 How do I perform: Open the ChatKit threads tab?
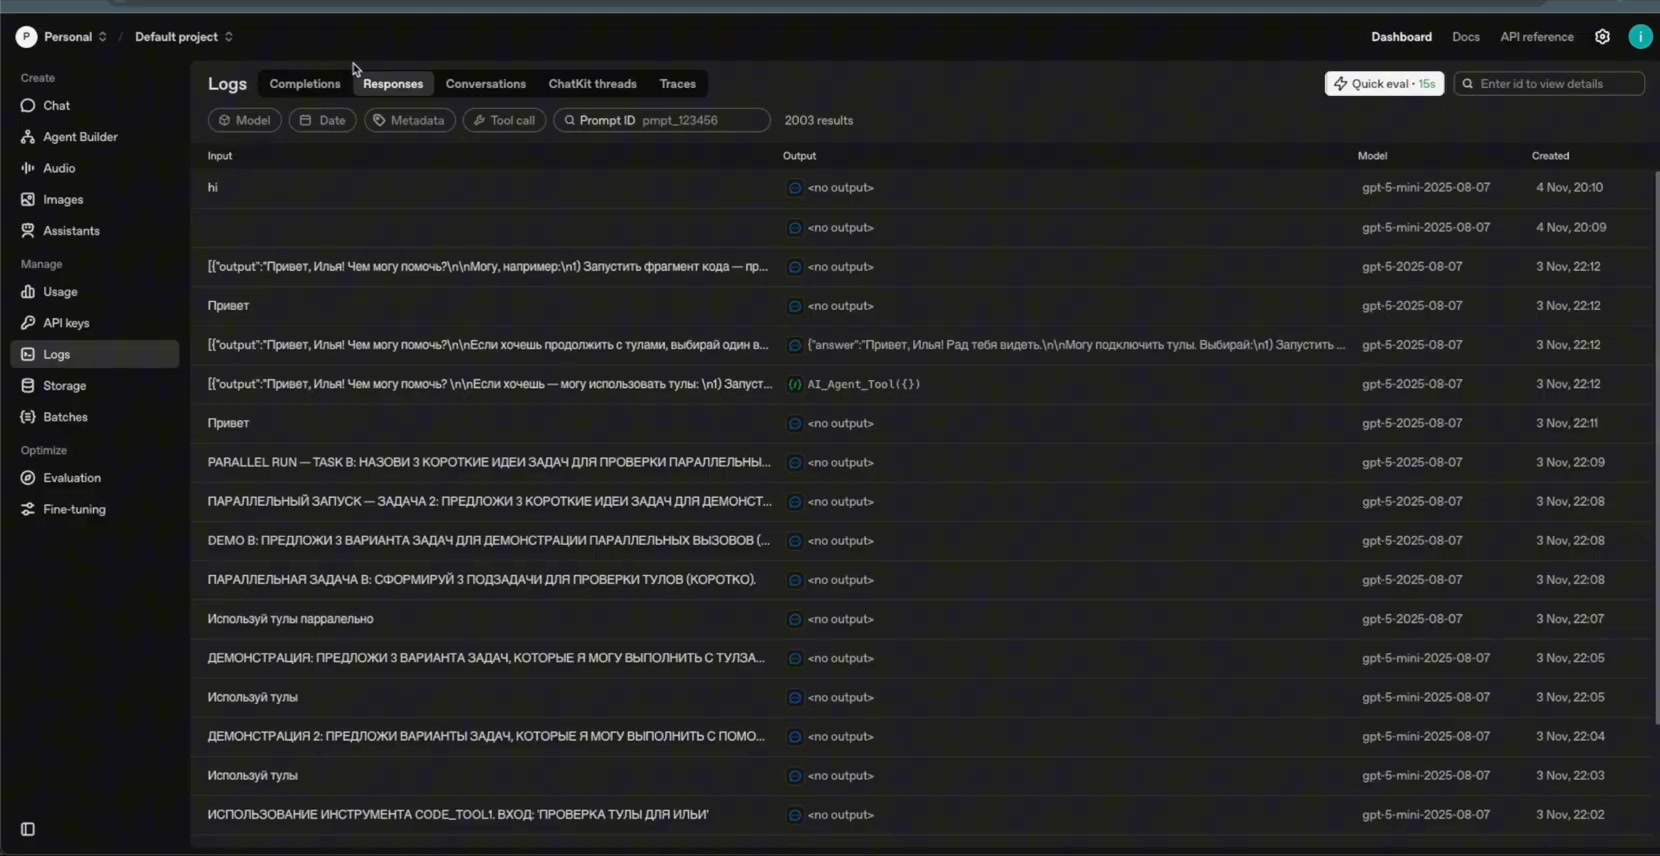592,84
